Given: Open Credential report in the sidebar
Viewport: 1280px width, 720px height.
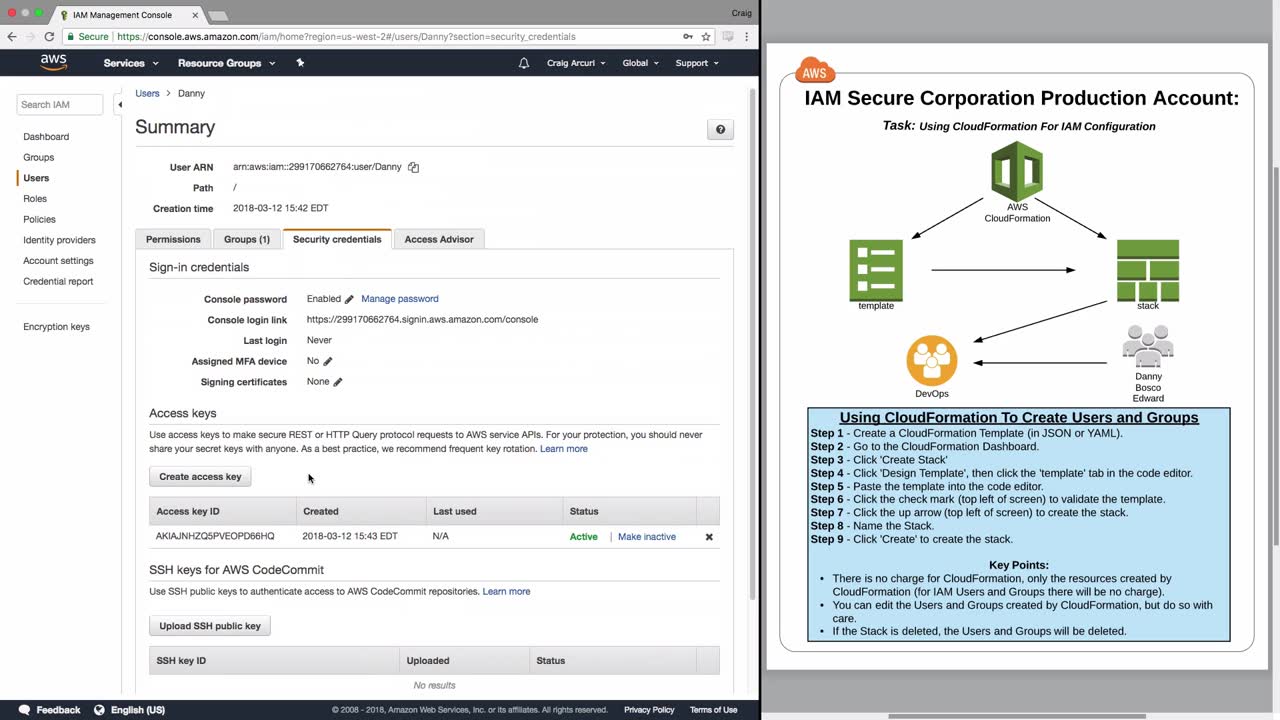Looking at the screenshot, I should (58, 281).
